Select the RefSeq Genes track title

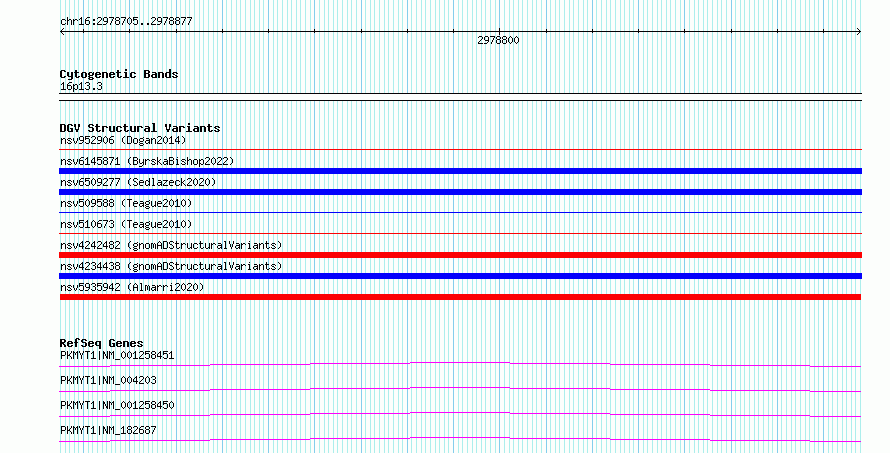102,343
